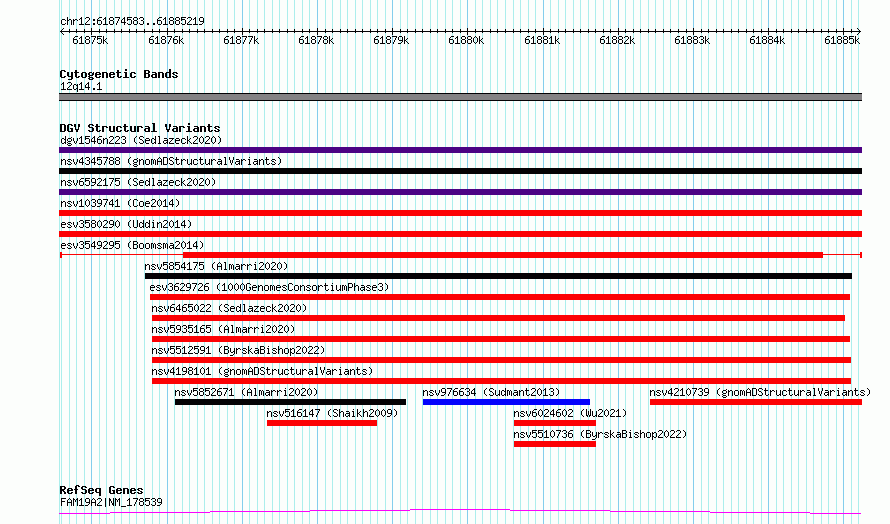Click the black nsv4345788 variant bar
The image size is (890, 524).
pos(460,171)
